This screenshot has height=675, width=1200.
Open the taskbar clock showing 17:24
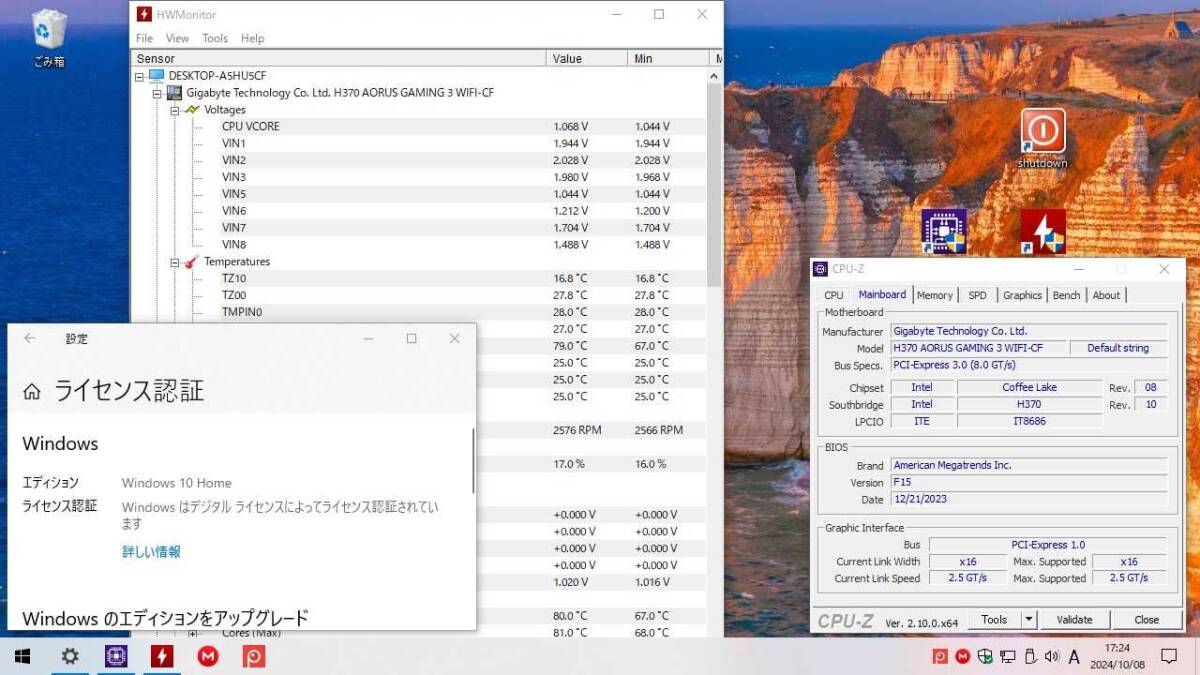[1117, 657]
